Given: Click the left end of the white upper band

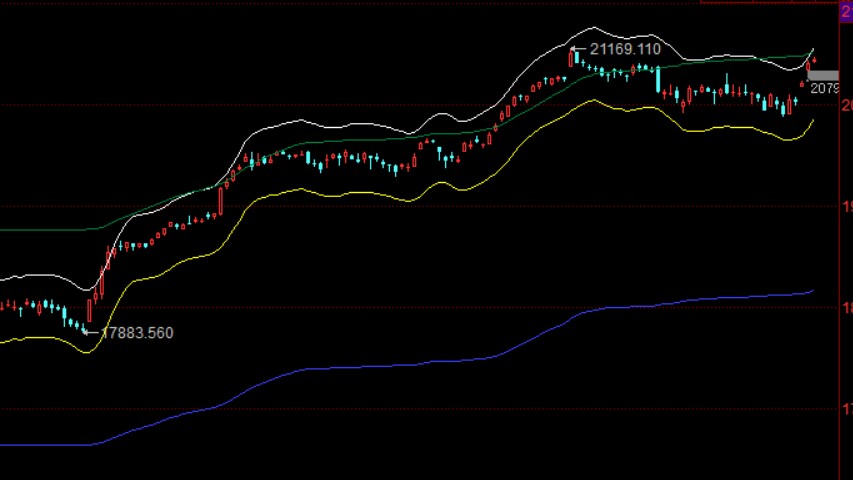Looking at the screenshot, I should 3,279.
